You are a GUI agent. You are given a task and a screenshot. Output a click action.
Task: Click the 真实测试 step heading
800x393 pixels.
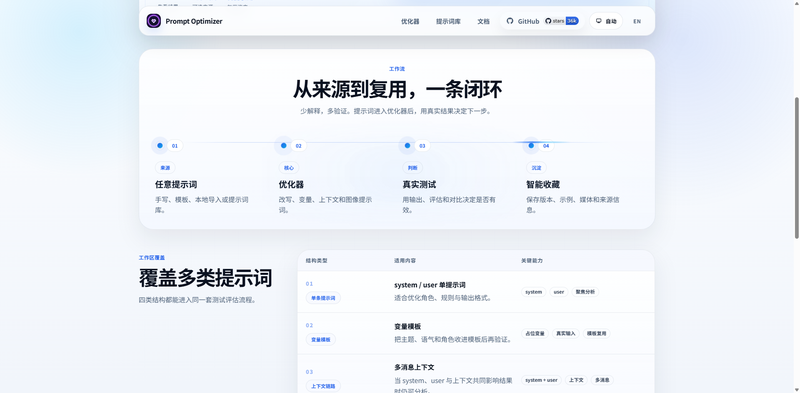pyautogui.click(x=419, y=184)
